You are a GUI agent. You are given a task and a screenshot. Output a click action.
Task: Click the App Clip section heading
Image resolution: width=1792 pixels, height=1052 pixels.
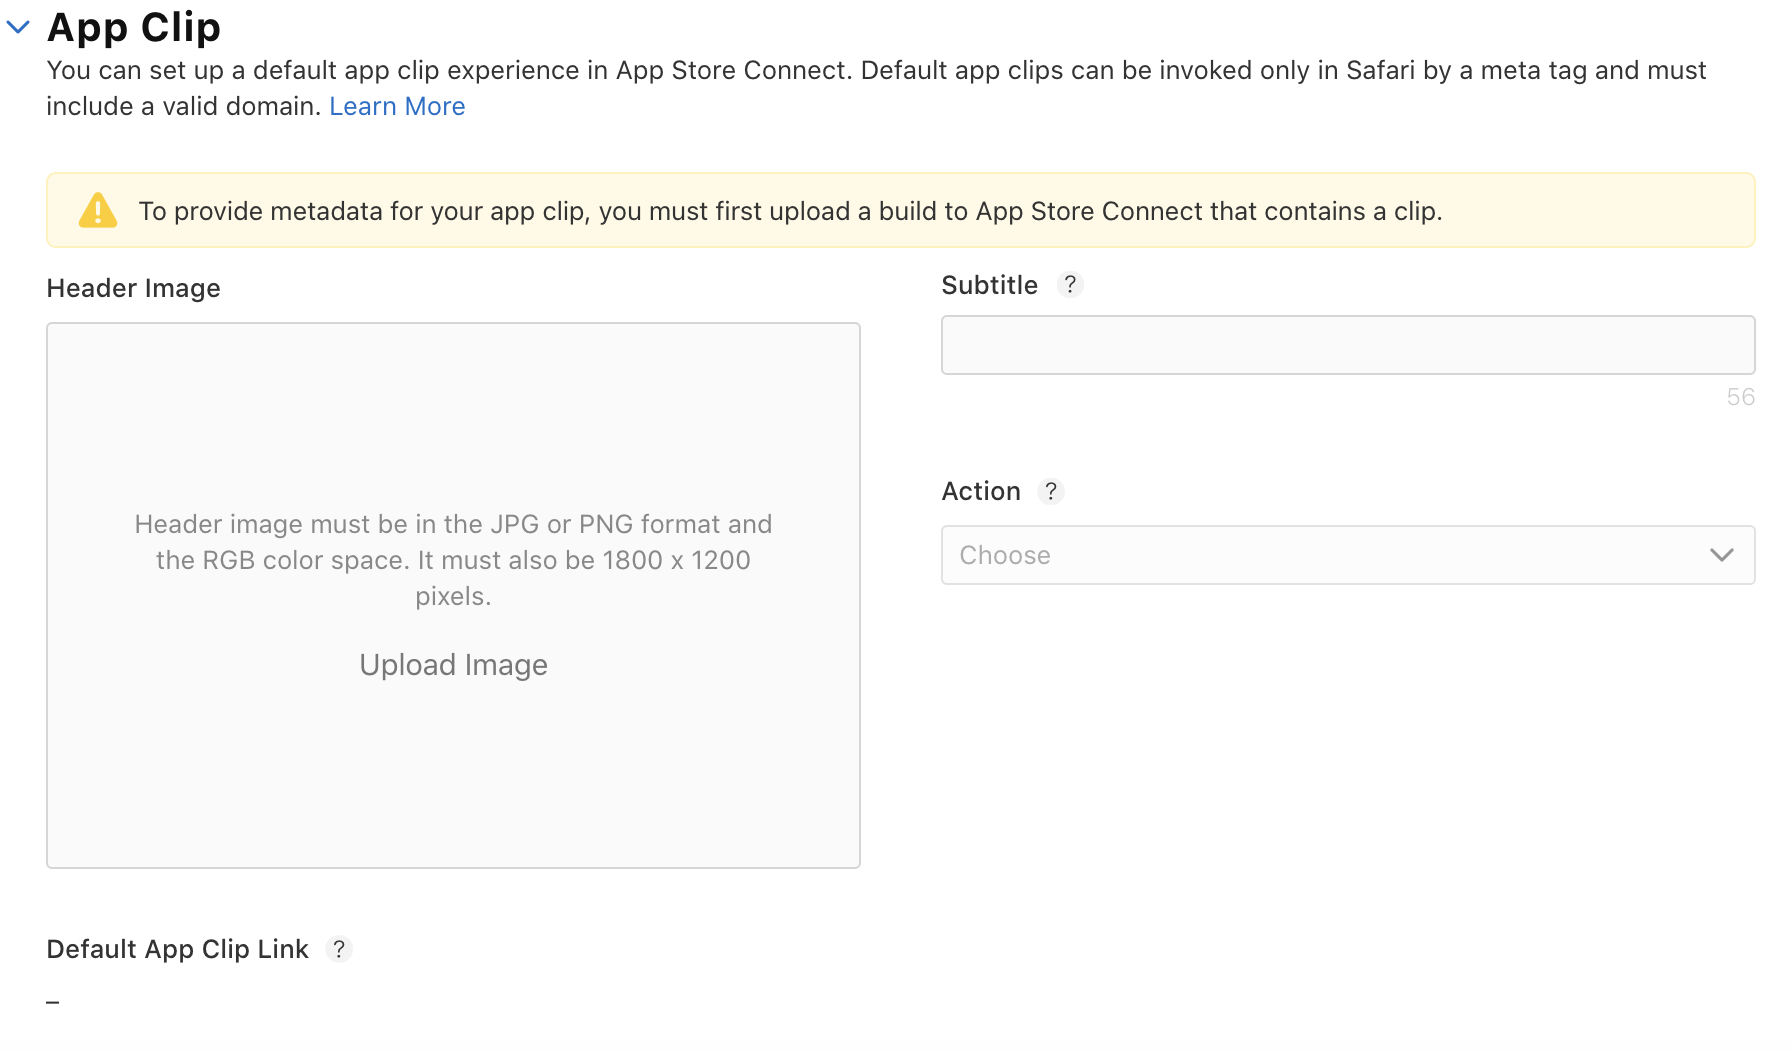coord(134,28)
